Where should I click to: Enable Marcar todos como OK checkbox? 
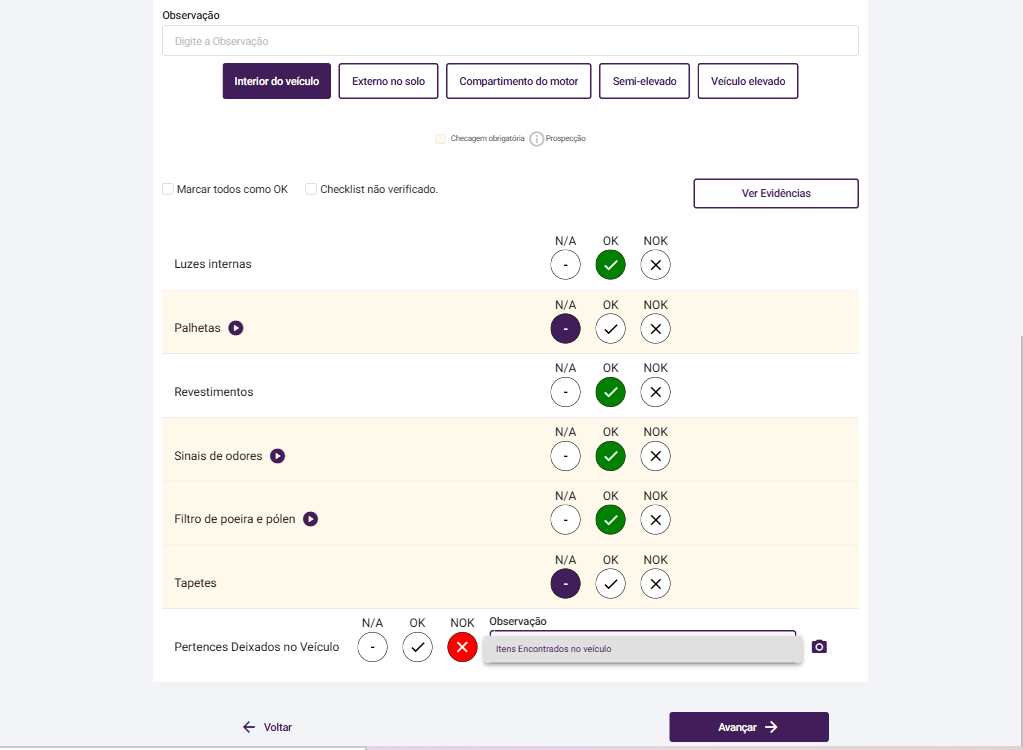(169, 189)
